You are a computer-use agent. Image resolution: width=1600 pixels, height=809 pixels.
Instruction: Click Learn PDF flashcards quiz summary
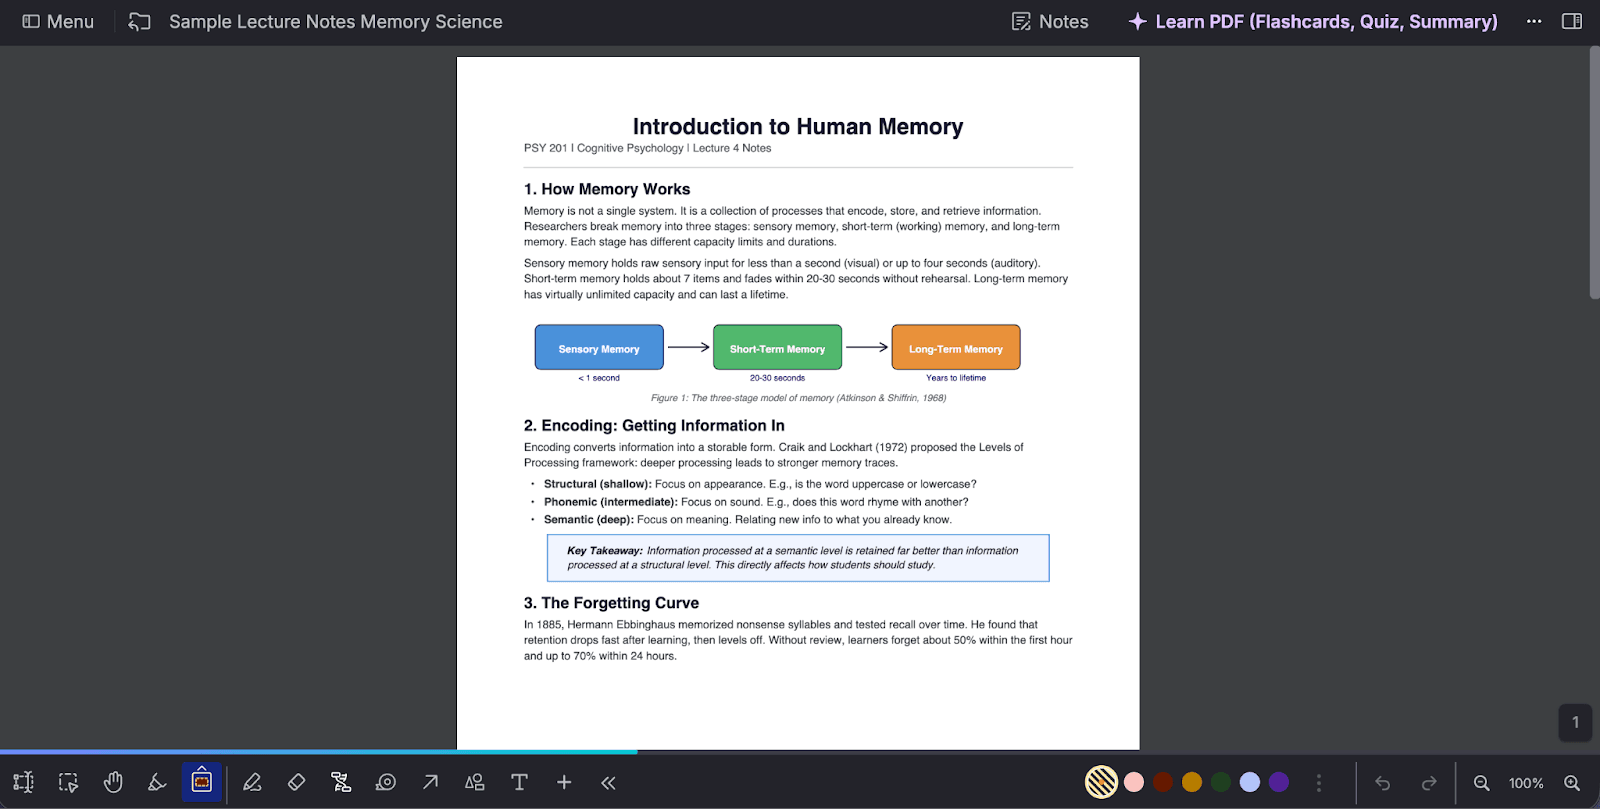tap(1313, 21)
